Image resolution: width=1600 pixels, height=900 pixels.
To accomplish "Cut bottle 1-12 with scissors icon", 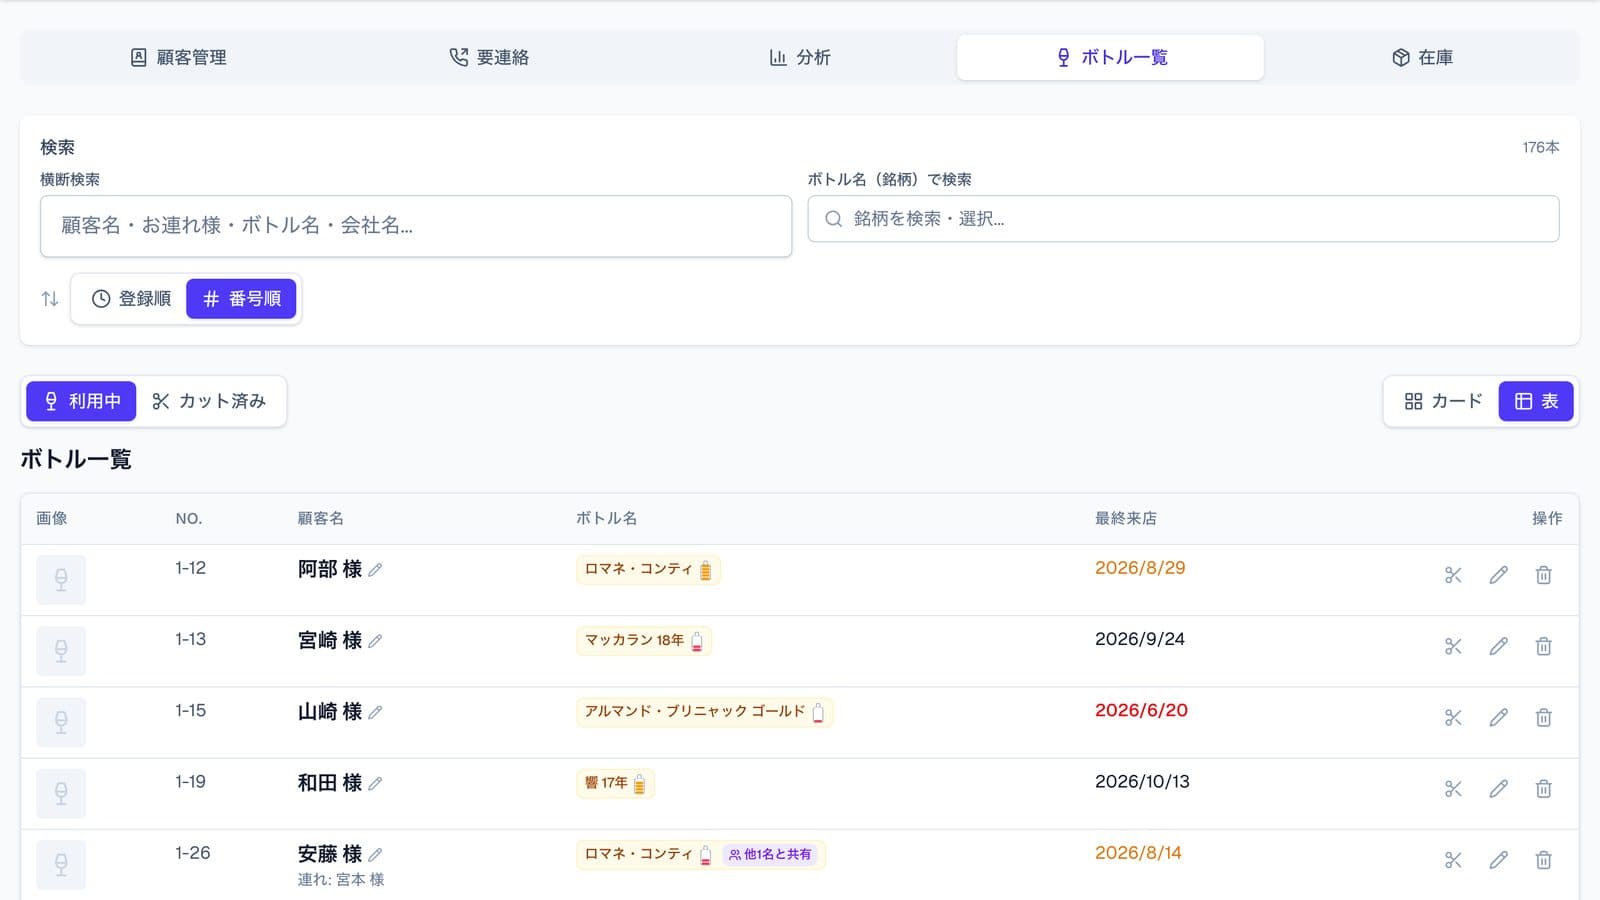I will (1453, 575).
